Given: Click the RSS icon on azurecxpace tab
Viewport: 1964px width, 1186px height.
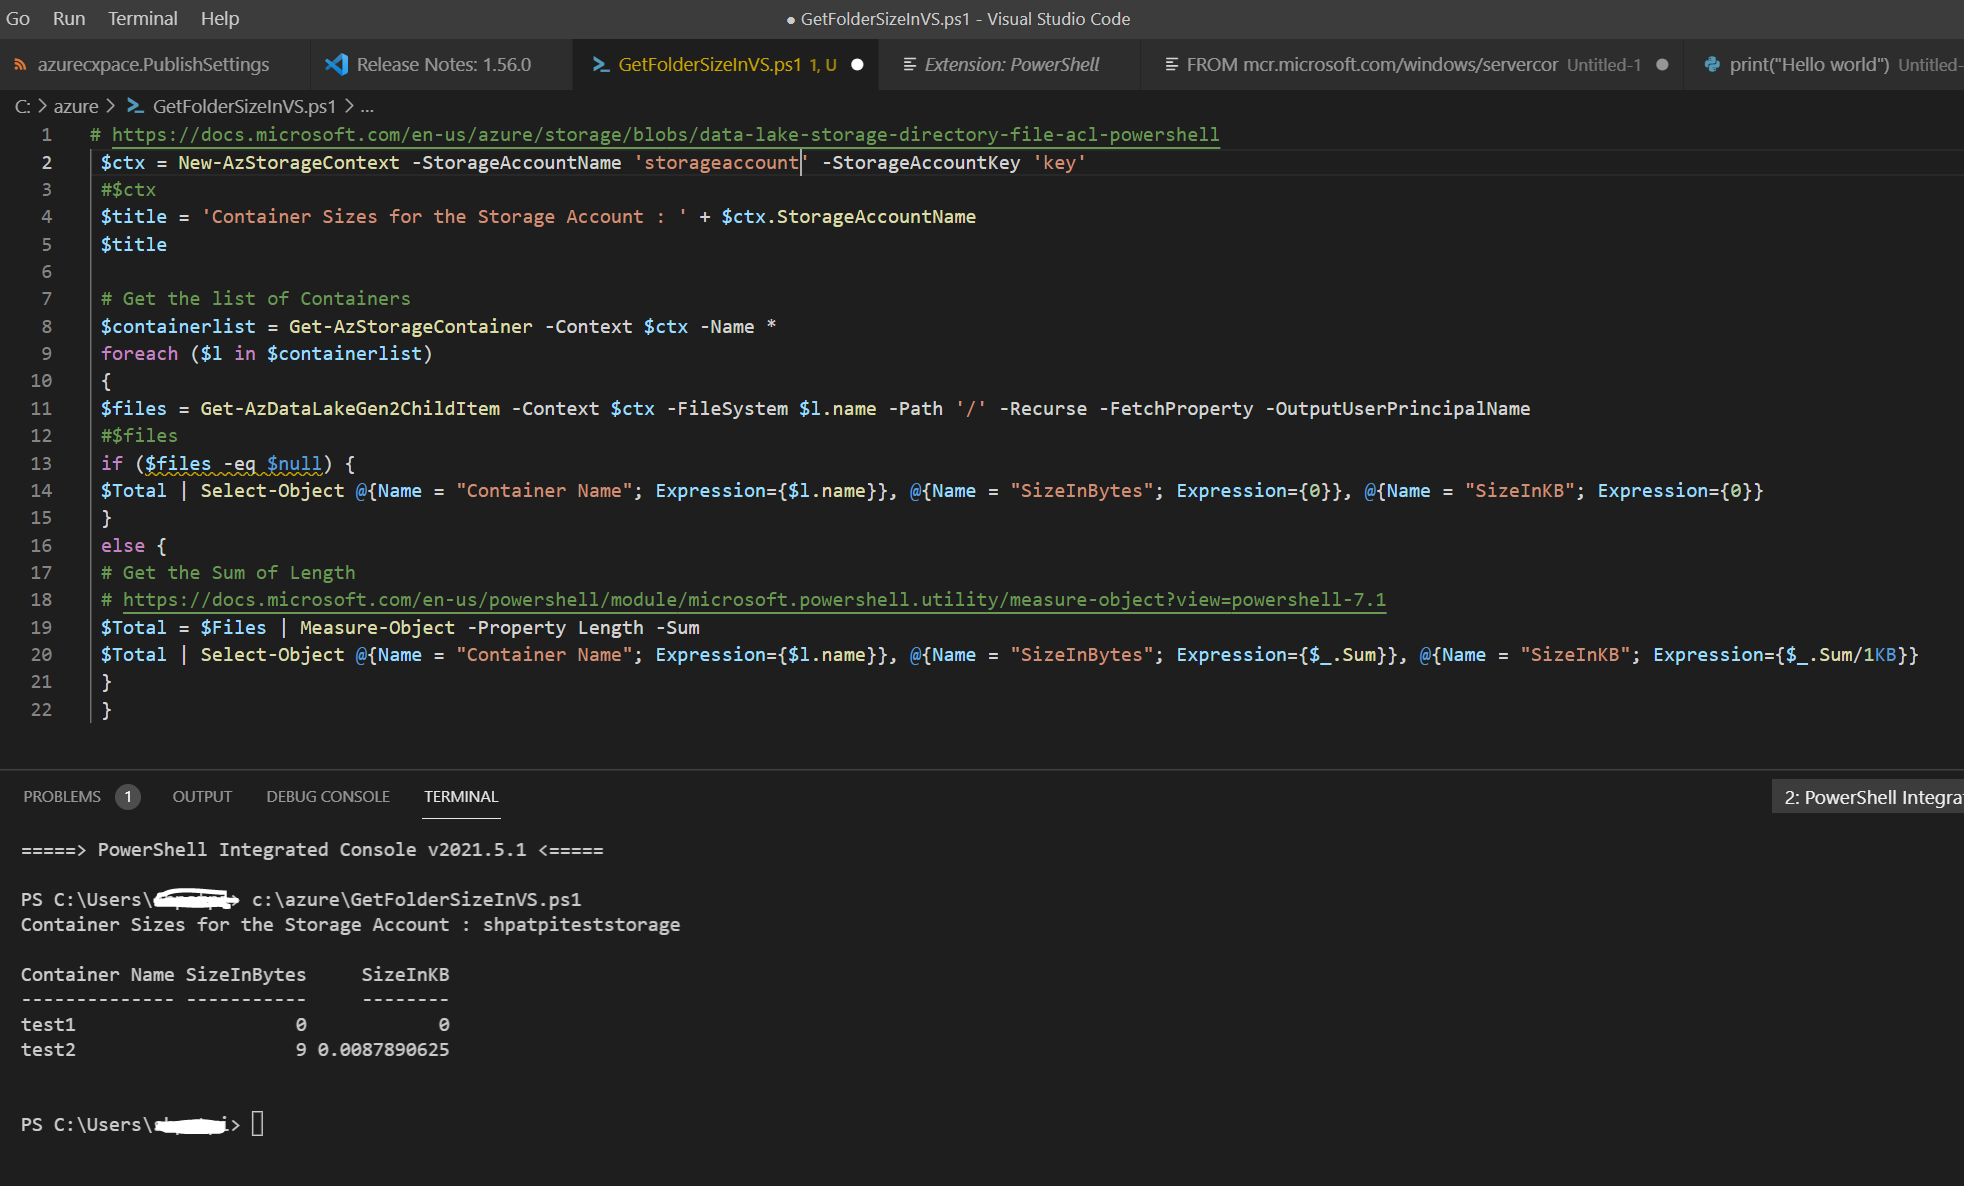Looking at the screenshot, I should point(20,64).
